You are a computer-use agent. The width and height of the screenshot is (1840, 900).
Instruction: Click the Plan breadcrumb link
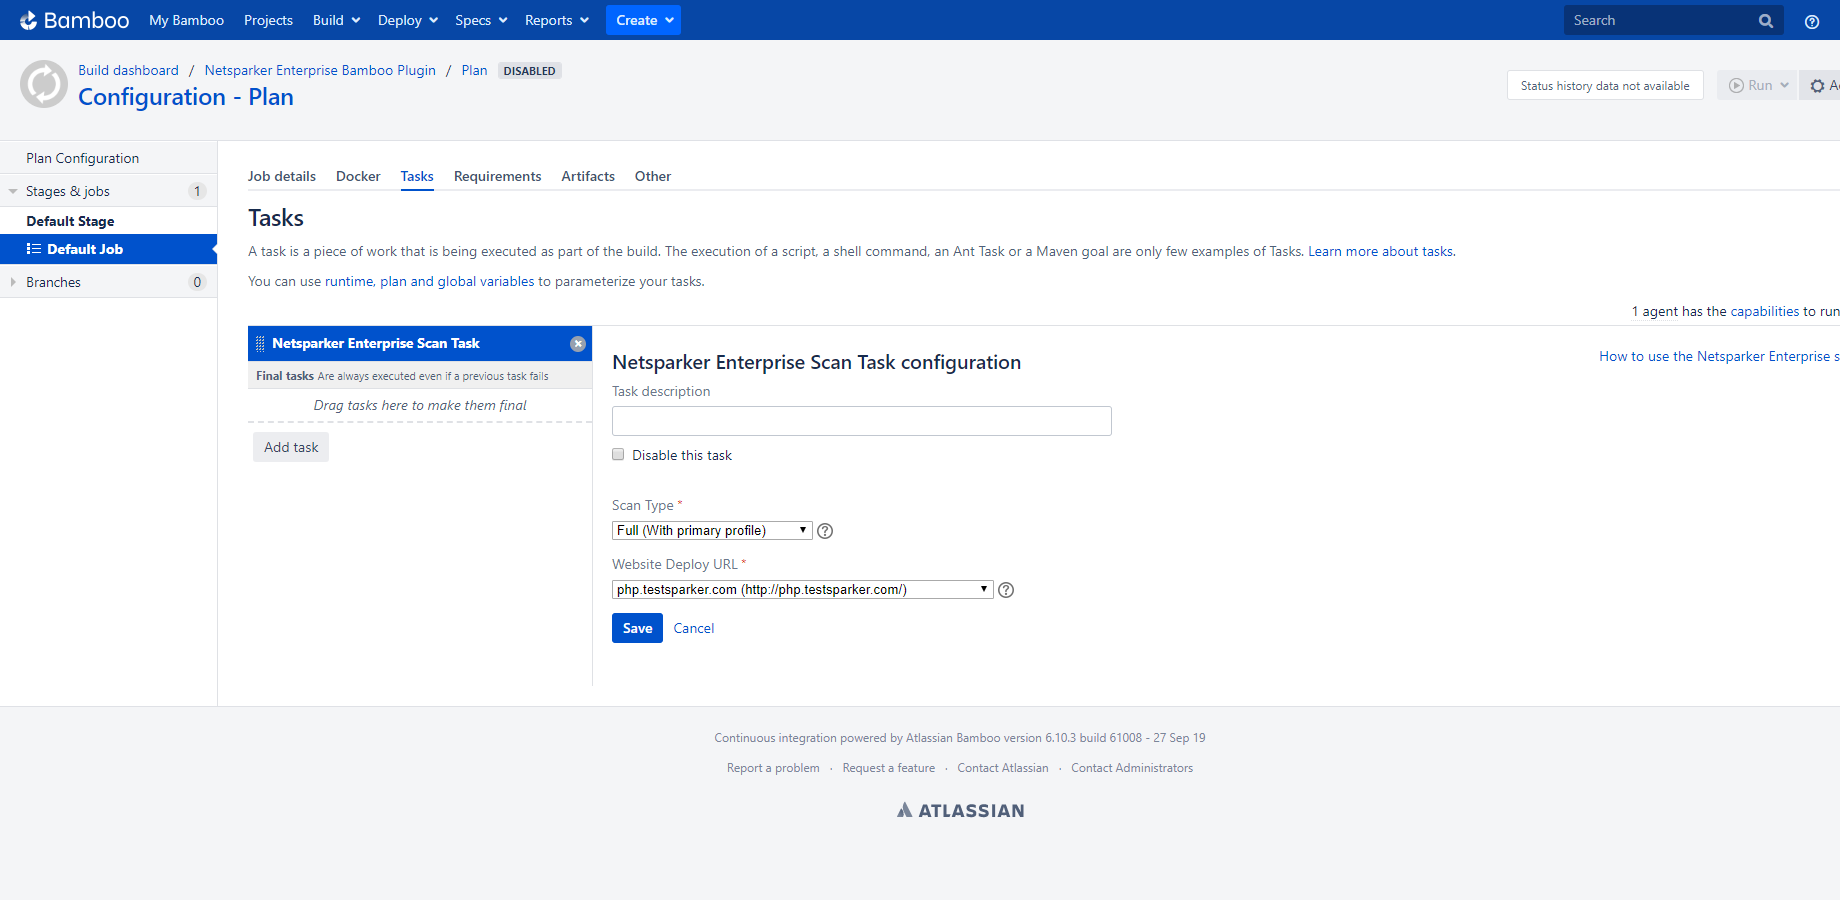tap(474, 70)
